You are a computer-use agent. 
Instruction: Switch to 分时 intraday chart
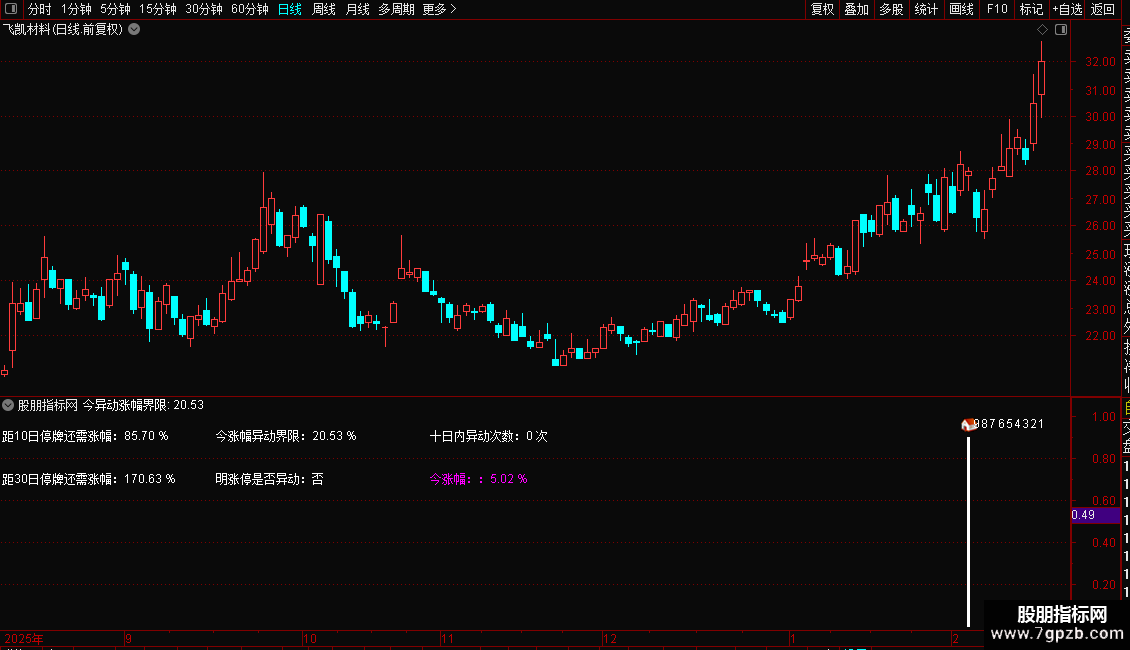point(40,9)
